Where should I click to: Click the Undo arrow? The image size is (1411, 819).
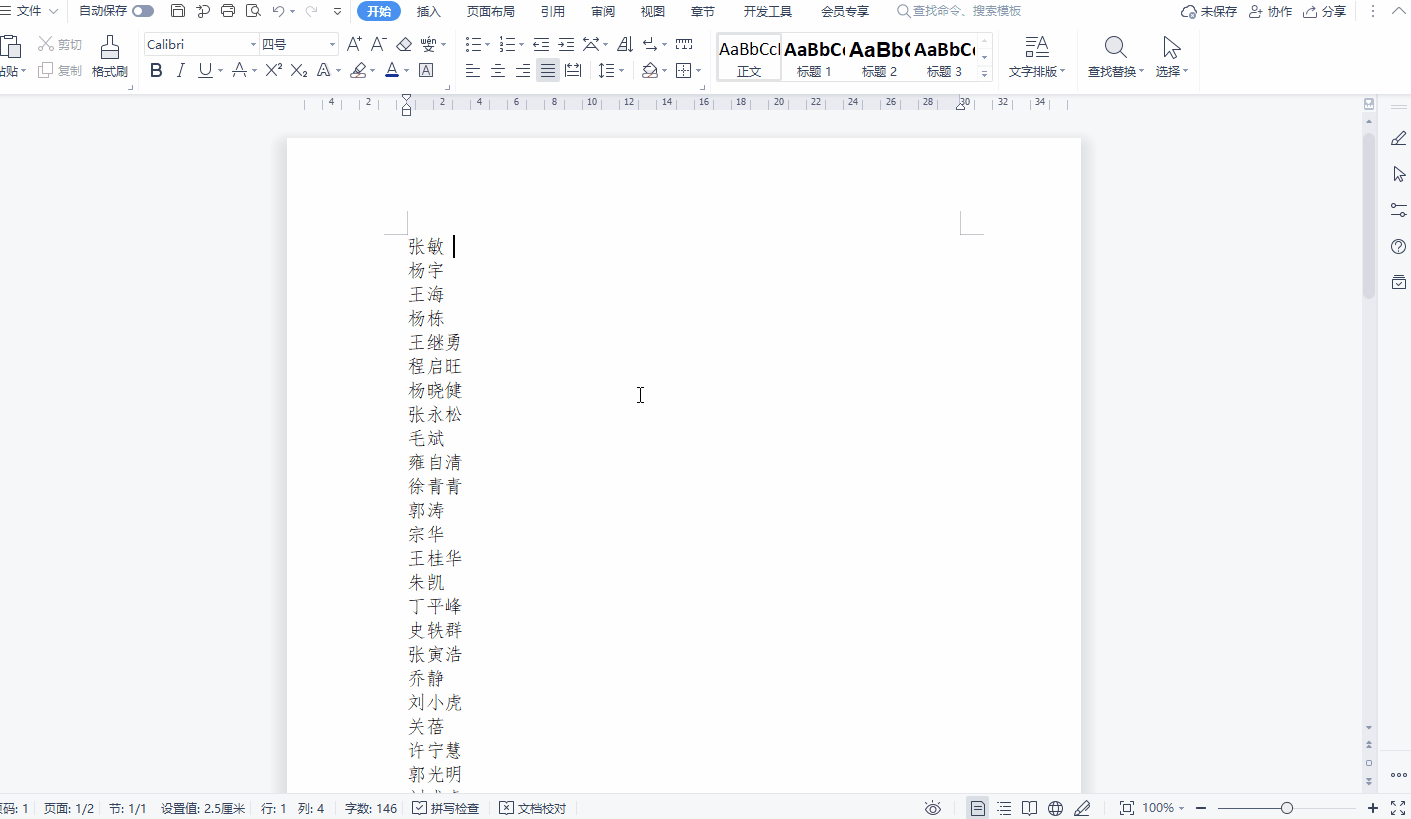[x=278, y=11]
